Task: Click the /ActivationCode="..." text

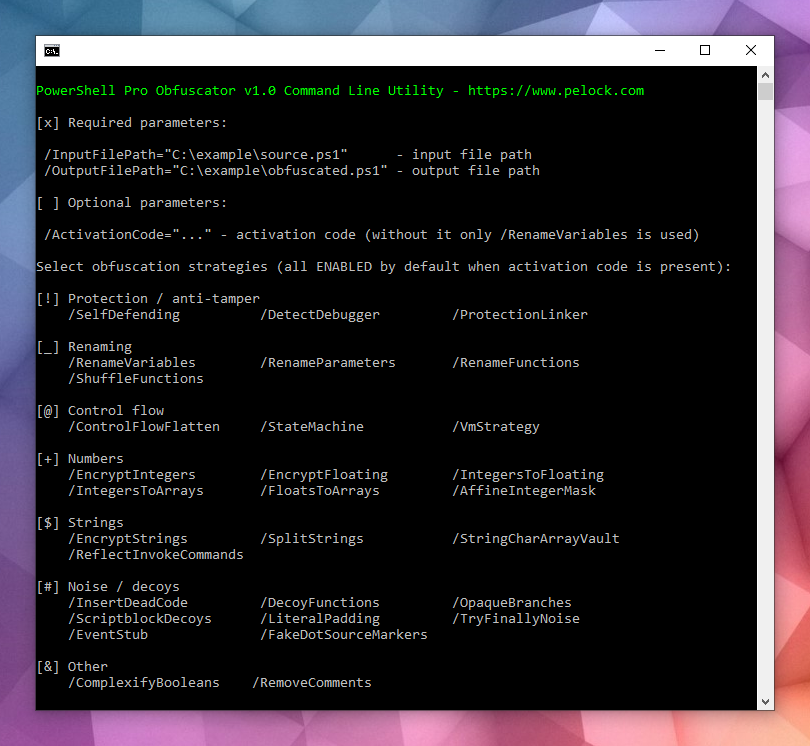Action: [128, 235]
